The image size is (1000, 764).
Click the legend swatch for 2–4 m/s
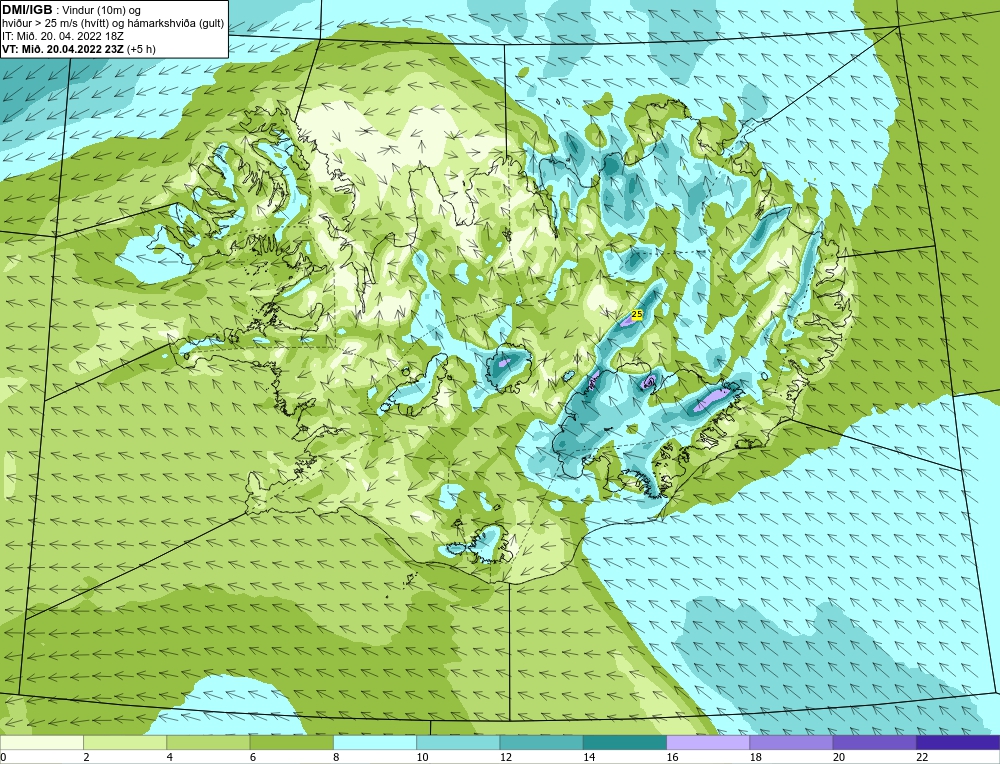125,743
